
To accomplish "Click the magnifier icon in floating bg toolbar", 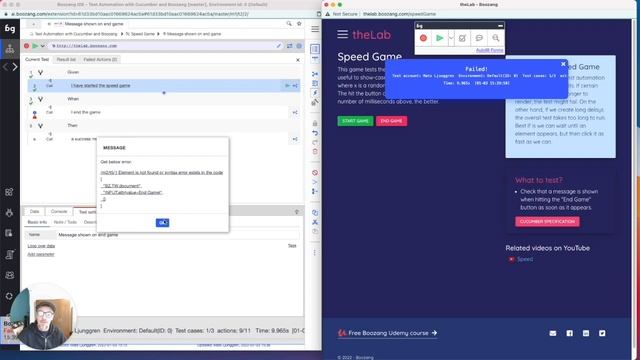I will [496, 38].
